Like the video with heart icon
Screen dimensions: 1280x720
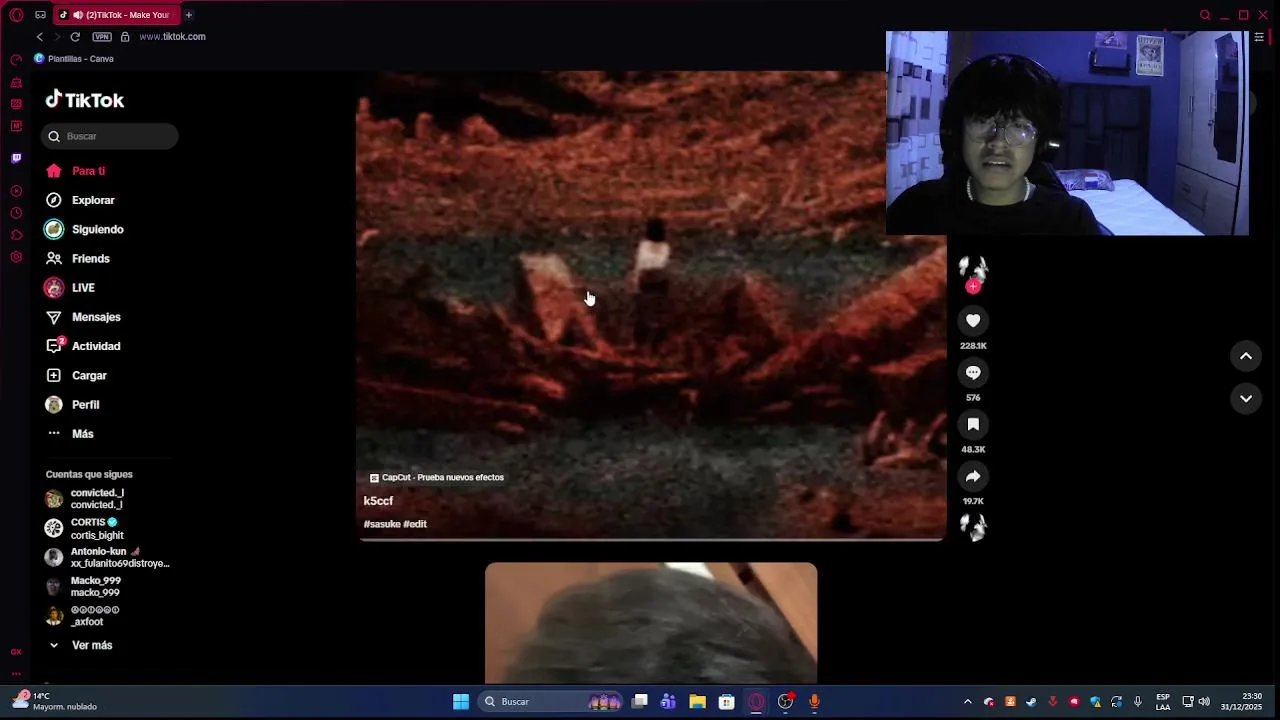click(x=973, y=321)
